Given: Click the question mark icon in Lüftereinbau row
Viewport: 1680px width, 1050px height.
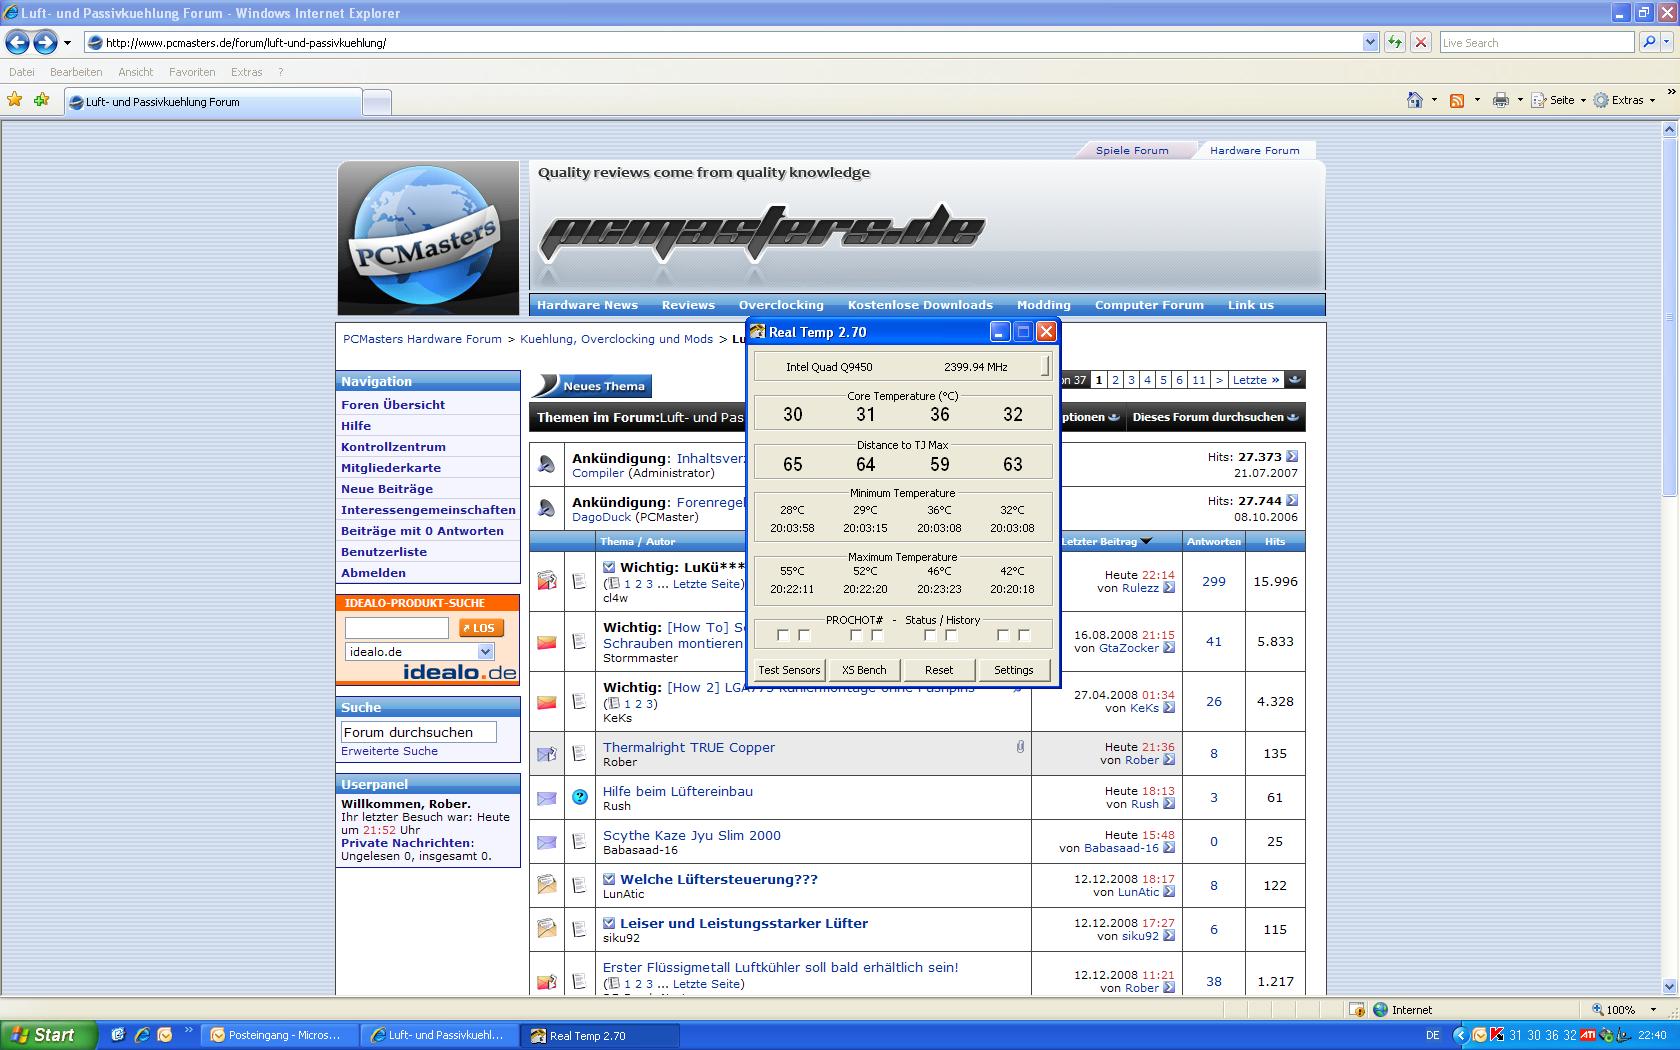Looking at the screenshot, I should (580, 797).
